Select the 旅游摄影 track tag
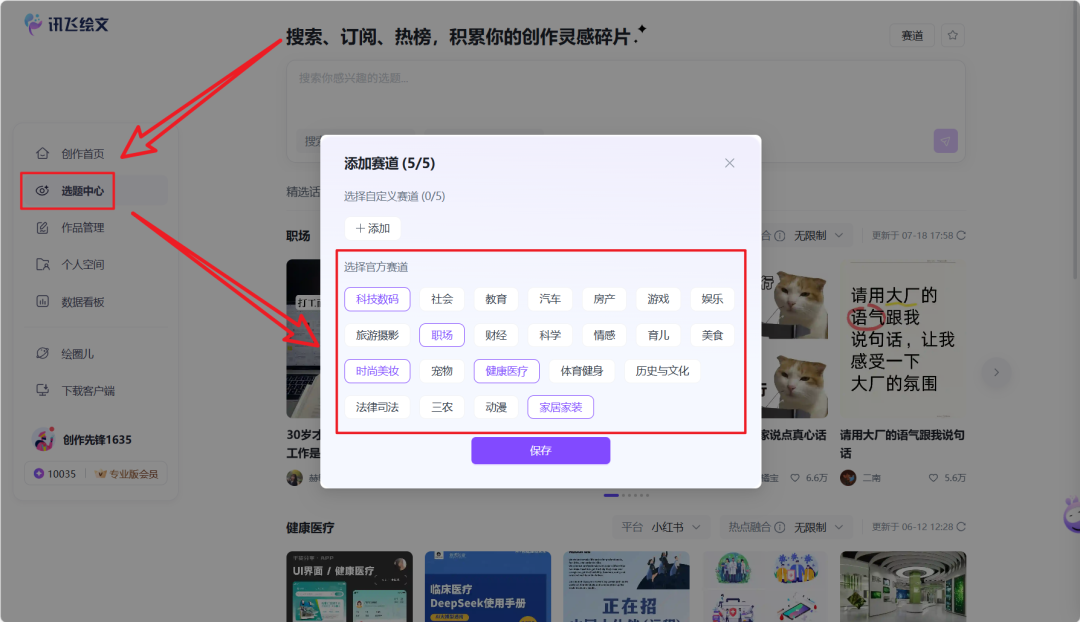This screenshot has width=1080, height=622. coord(377,335)
